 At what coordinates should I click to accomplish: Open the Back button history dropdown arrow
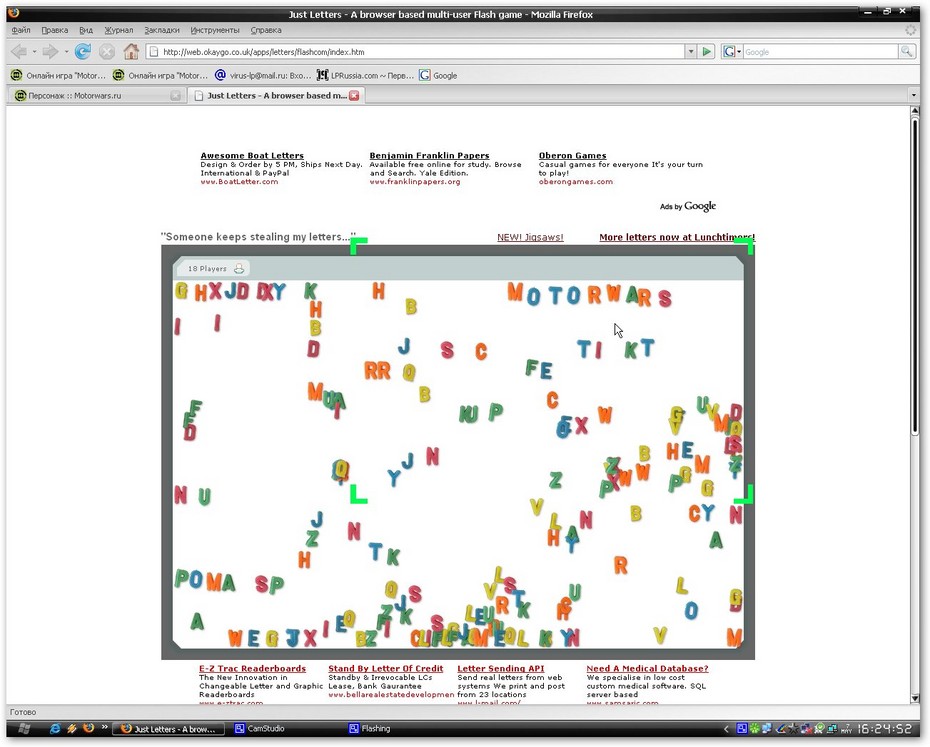pos(34,52)
